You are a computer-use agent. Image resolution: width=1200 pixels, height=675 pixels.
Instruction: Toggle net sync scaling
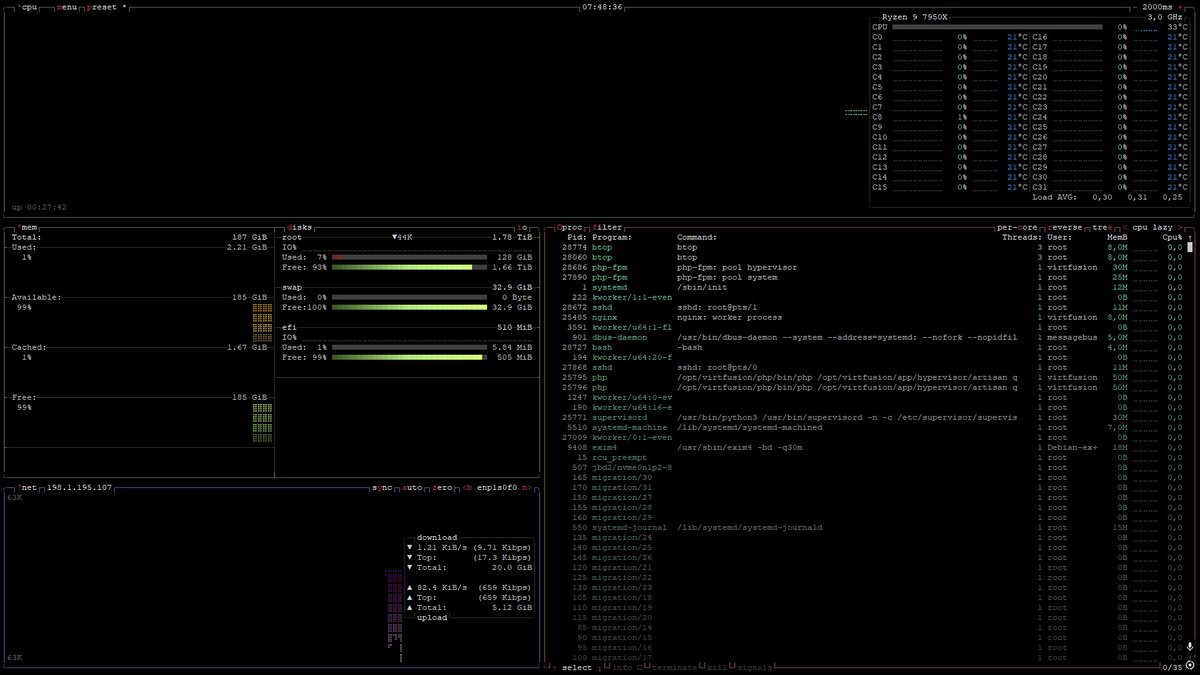click(382, 487)
